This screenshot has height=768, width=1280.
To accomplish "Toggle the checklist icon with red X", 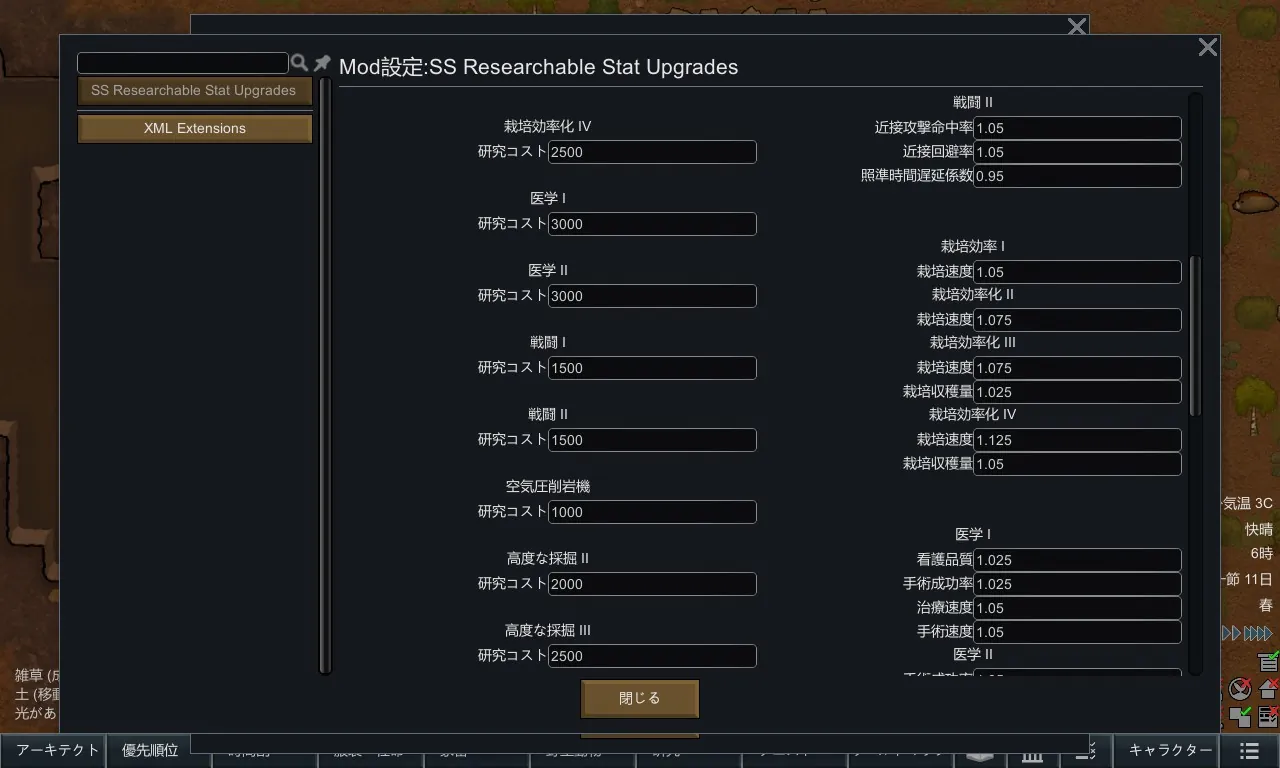I will coord(1268,716).
